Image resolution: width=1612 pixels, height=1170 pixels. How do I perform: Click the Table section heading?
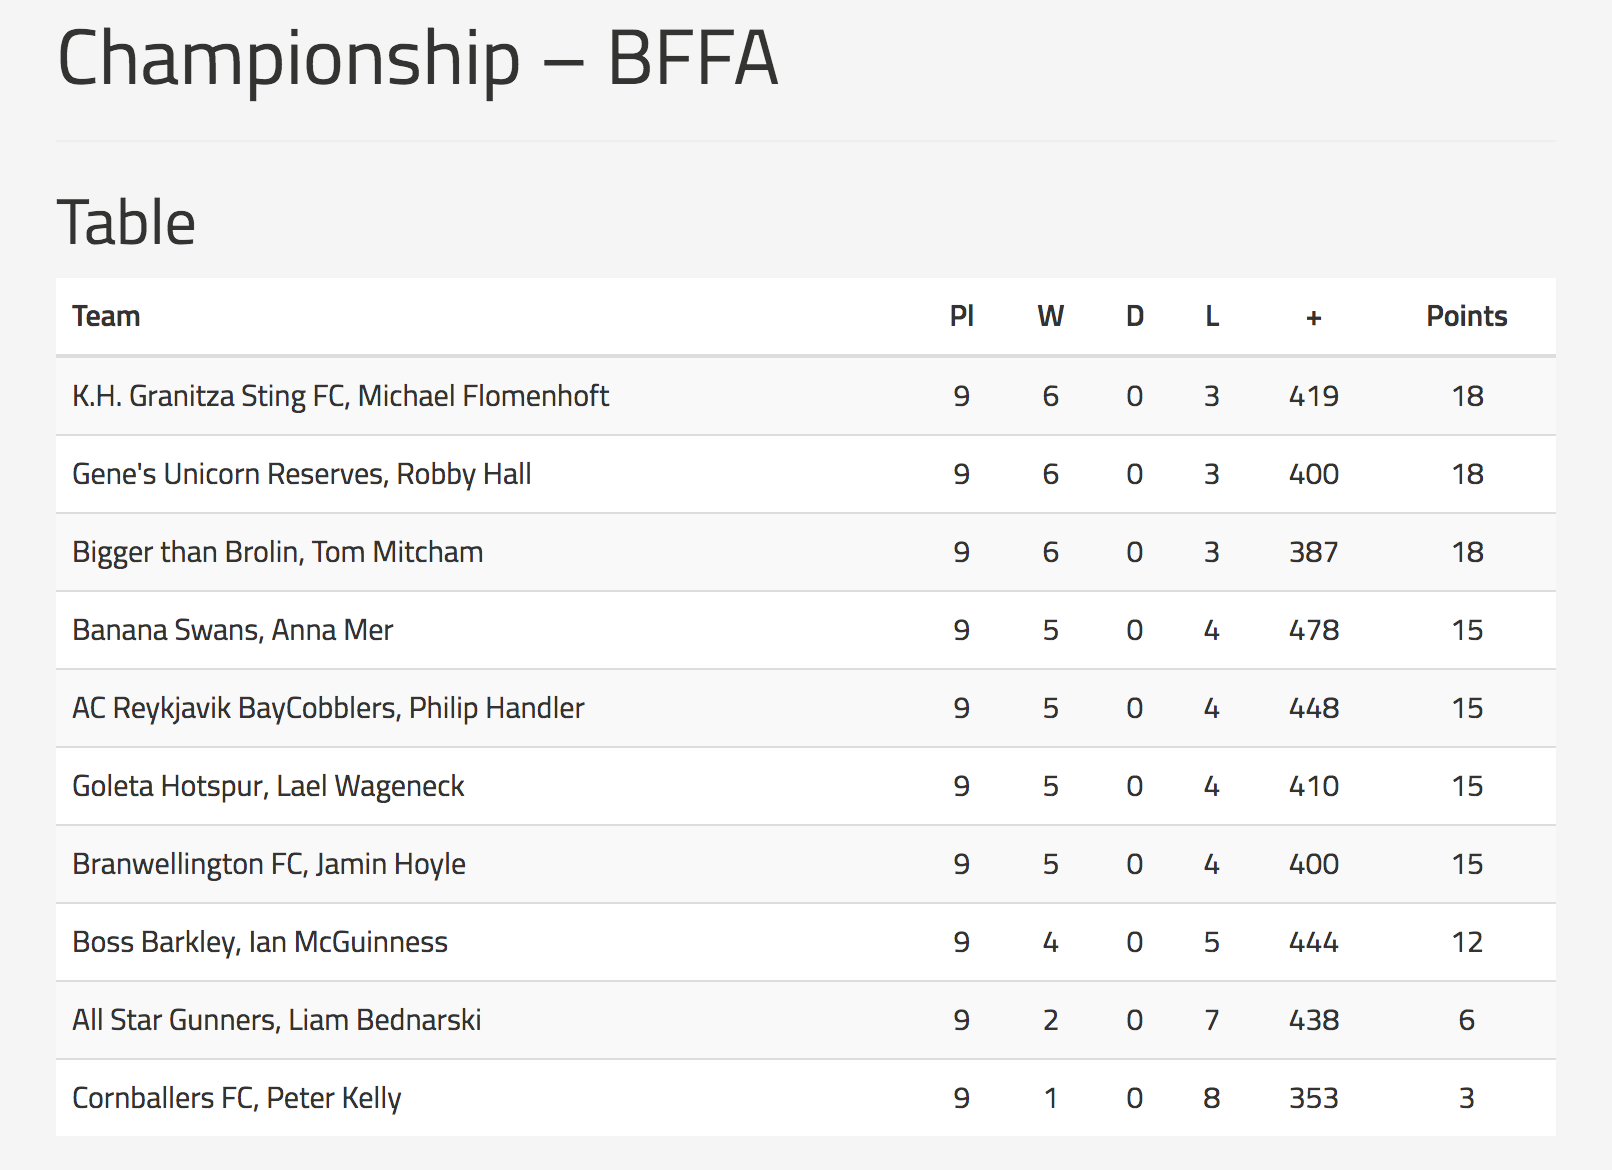tap(126, 222)
